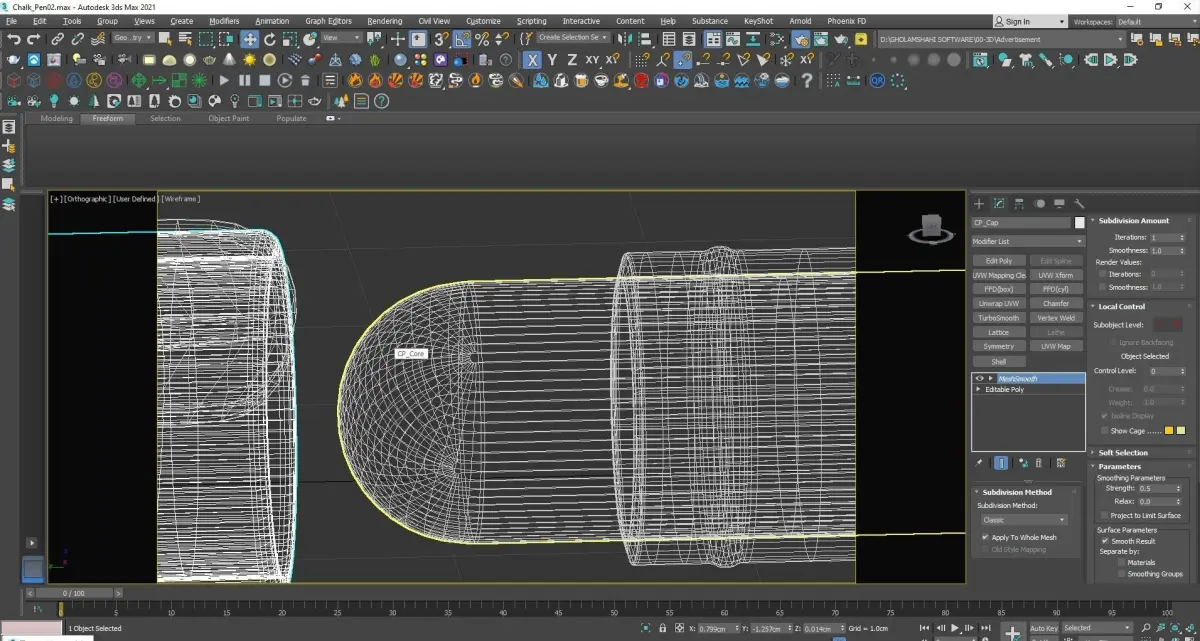Open the Subdivision Method Classic dropdown

(1023, 520)
